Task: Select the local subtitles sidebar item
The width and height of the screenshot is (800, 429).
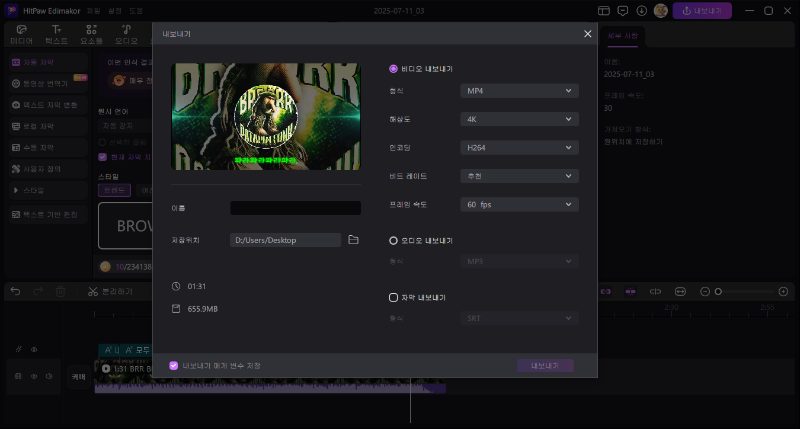Action: coord(48,126)
